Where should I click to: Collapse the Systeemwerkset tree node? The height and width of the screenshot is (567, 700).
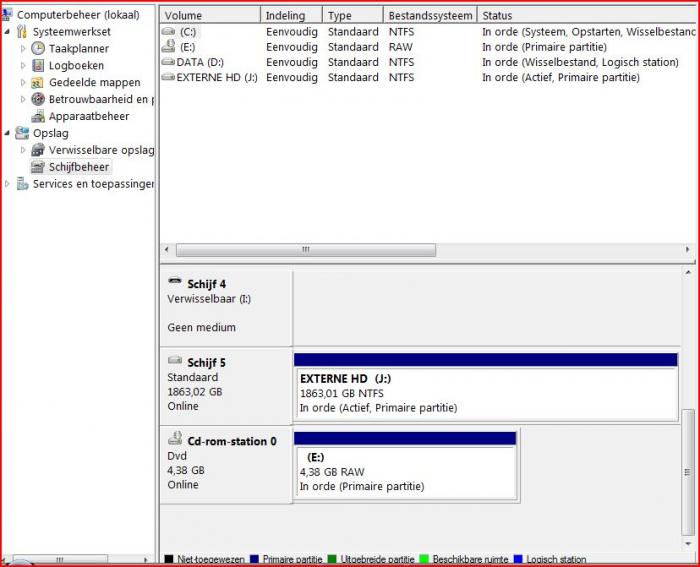click(x=8, y=32)
